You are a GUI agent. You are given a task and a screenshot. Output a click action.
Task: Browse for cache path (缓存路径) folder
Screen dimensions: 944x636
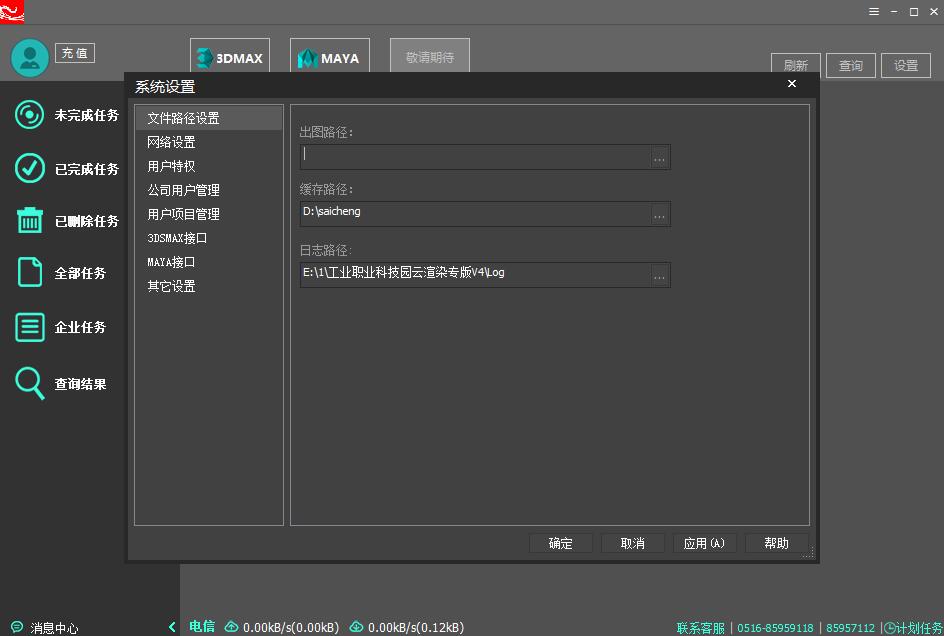(659, 214)
